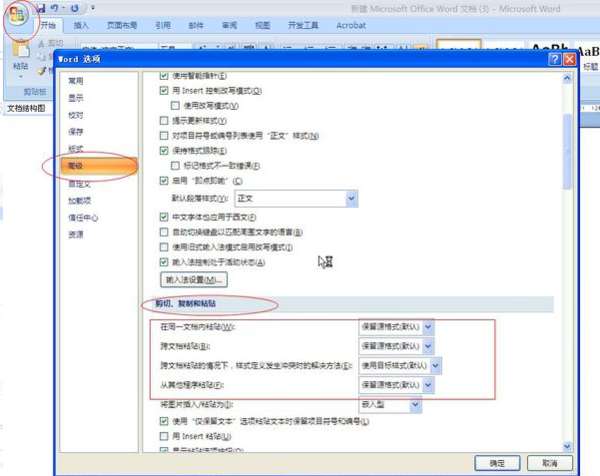Click the 取消 button
600x476 pixels.
549,463
